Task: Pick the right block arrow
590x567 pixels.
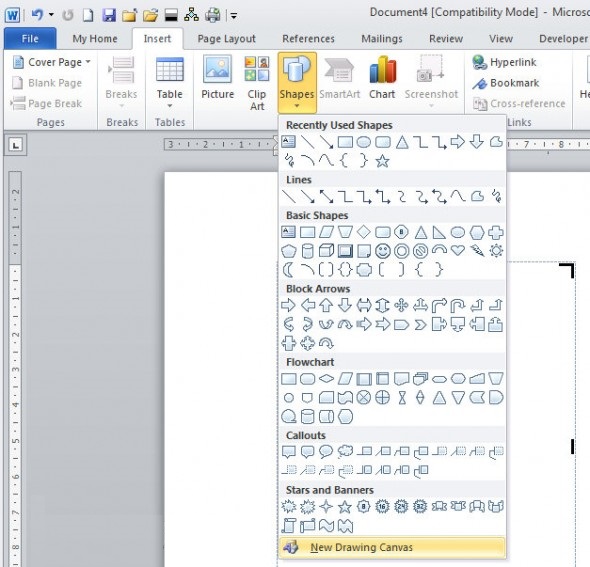Action: [x=289, y=305]
